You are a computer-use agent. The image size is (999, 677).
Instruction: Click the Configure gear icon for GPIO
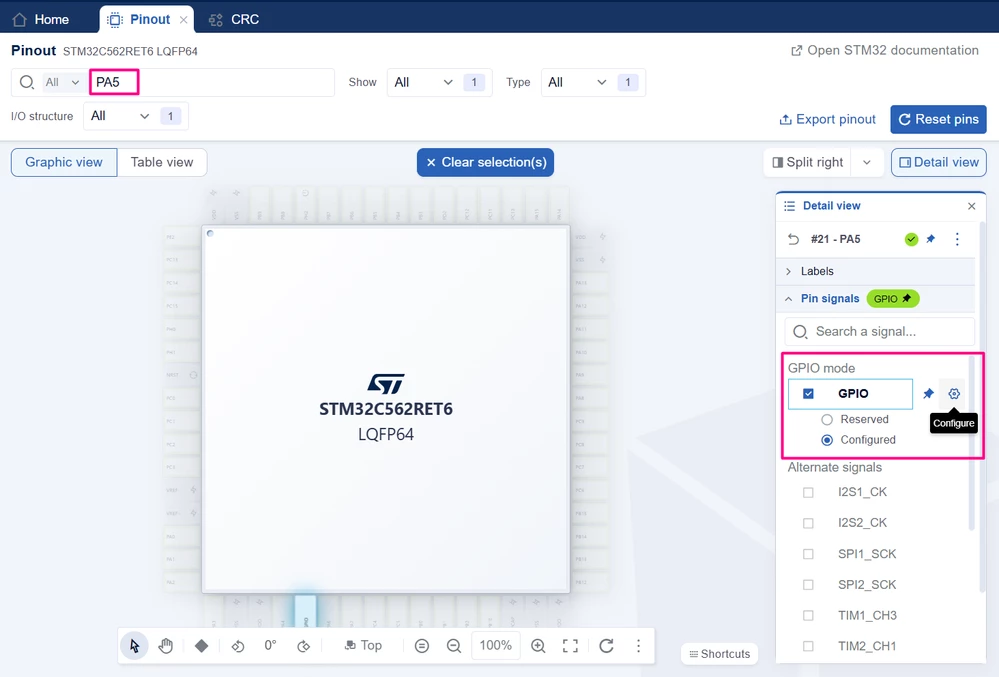[x=954, y=394]
